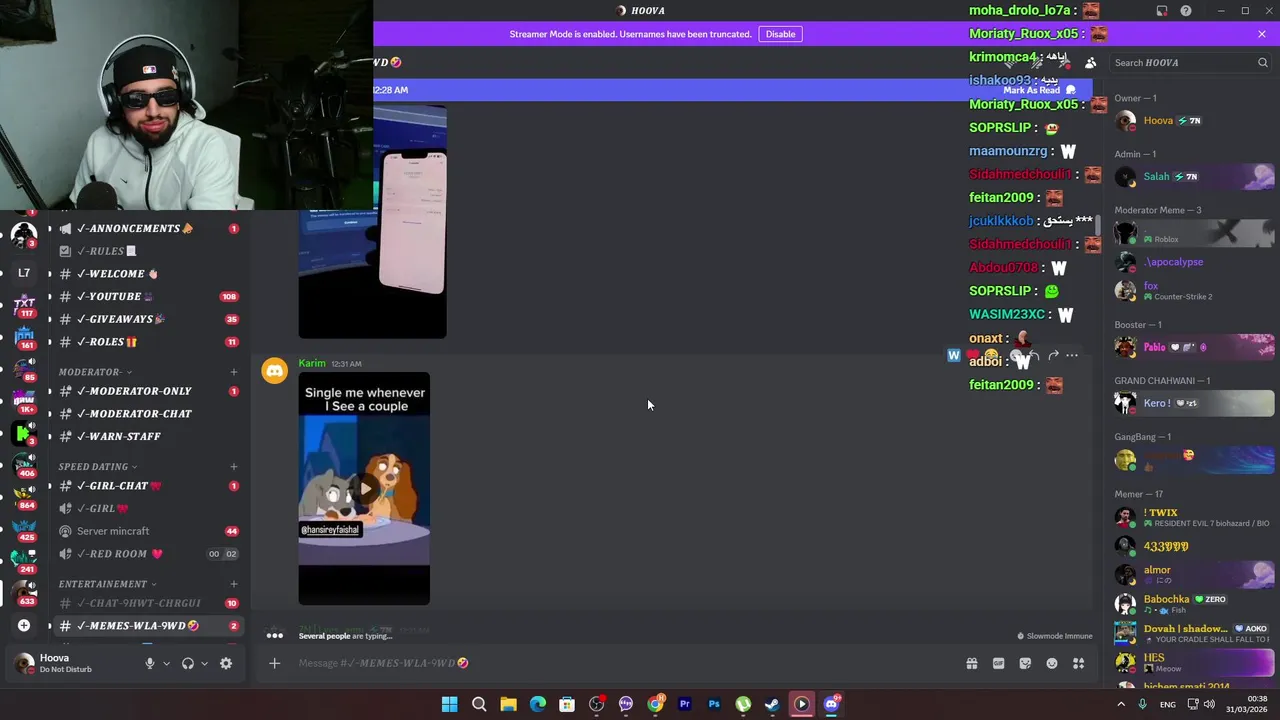
Task: Open the GIVEAWAYS channel
Action: tap(150, 319)
